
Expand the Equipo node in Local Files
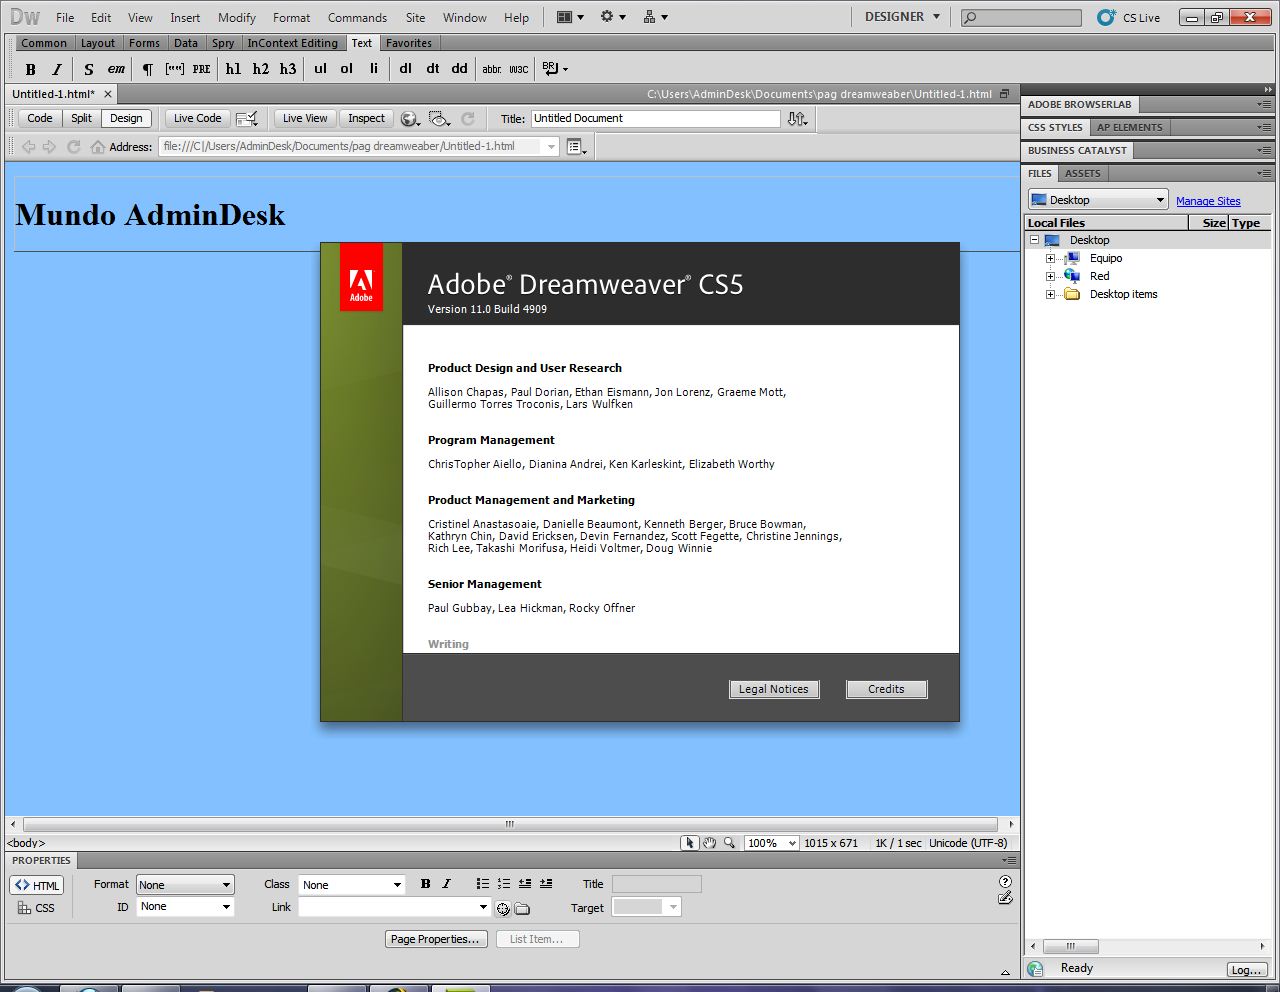1050,259
